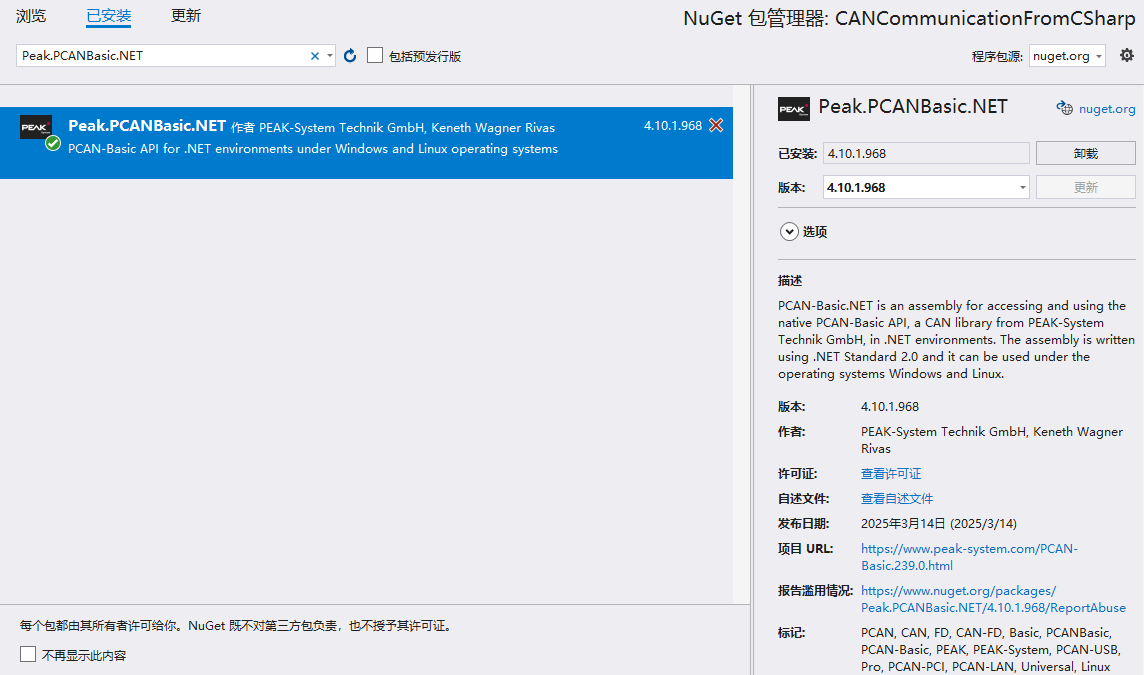Open the nuget.org link in details pane
1144x675 pixels.
(1107, 109)
